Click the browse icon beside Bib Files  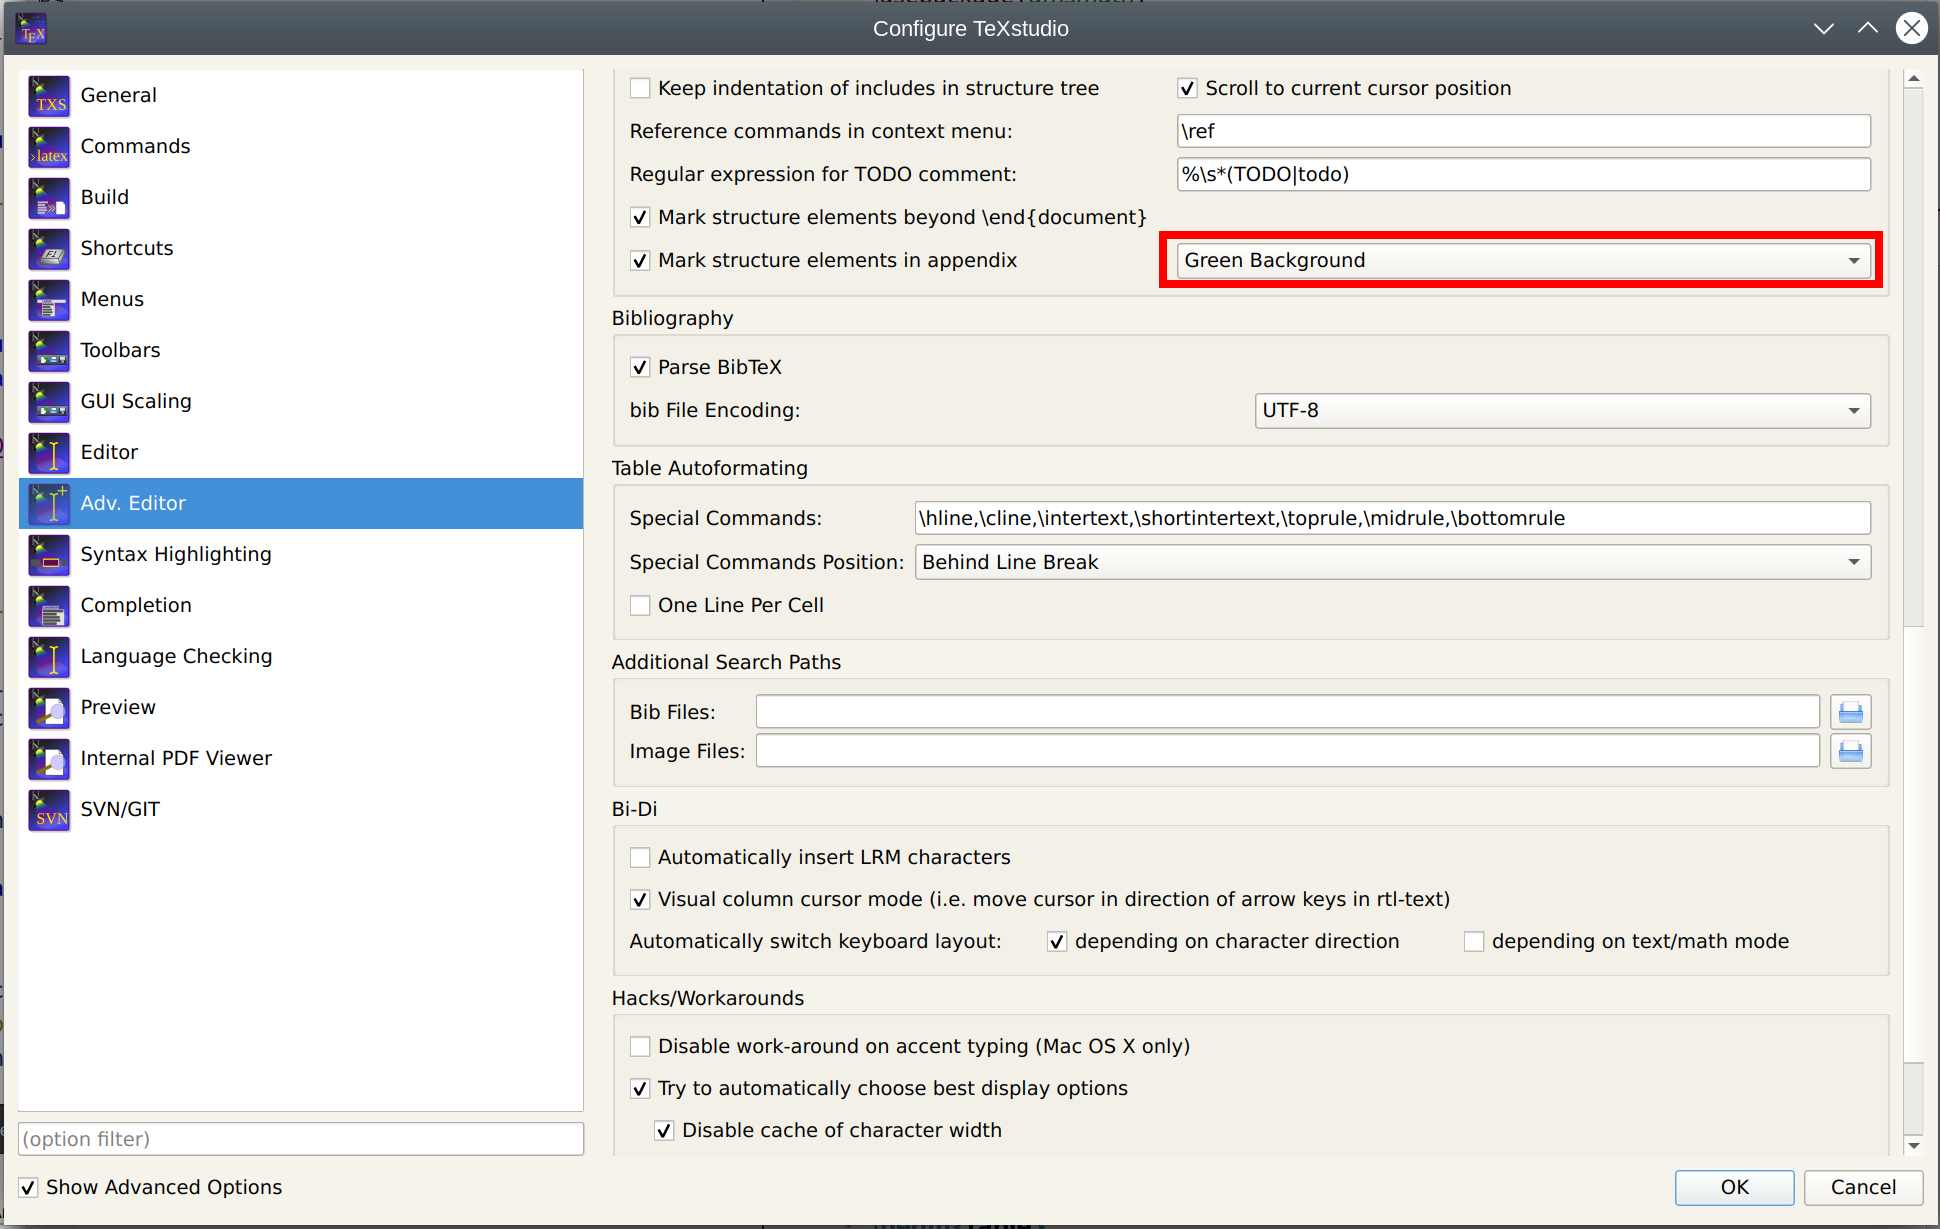[1851, 711]
